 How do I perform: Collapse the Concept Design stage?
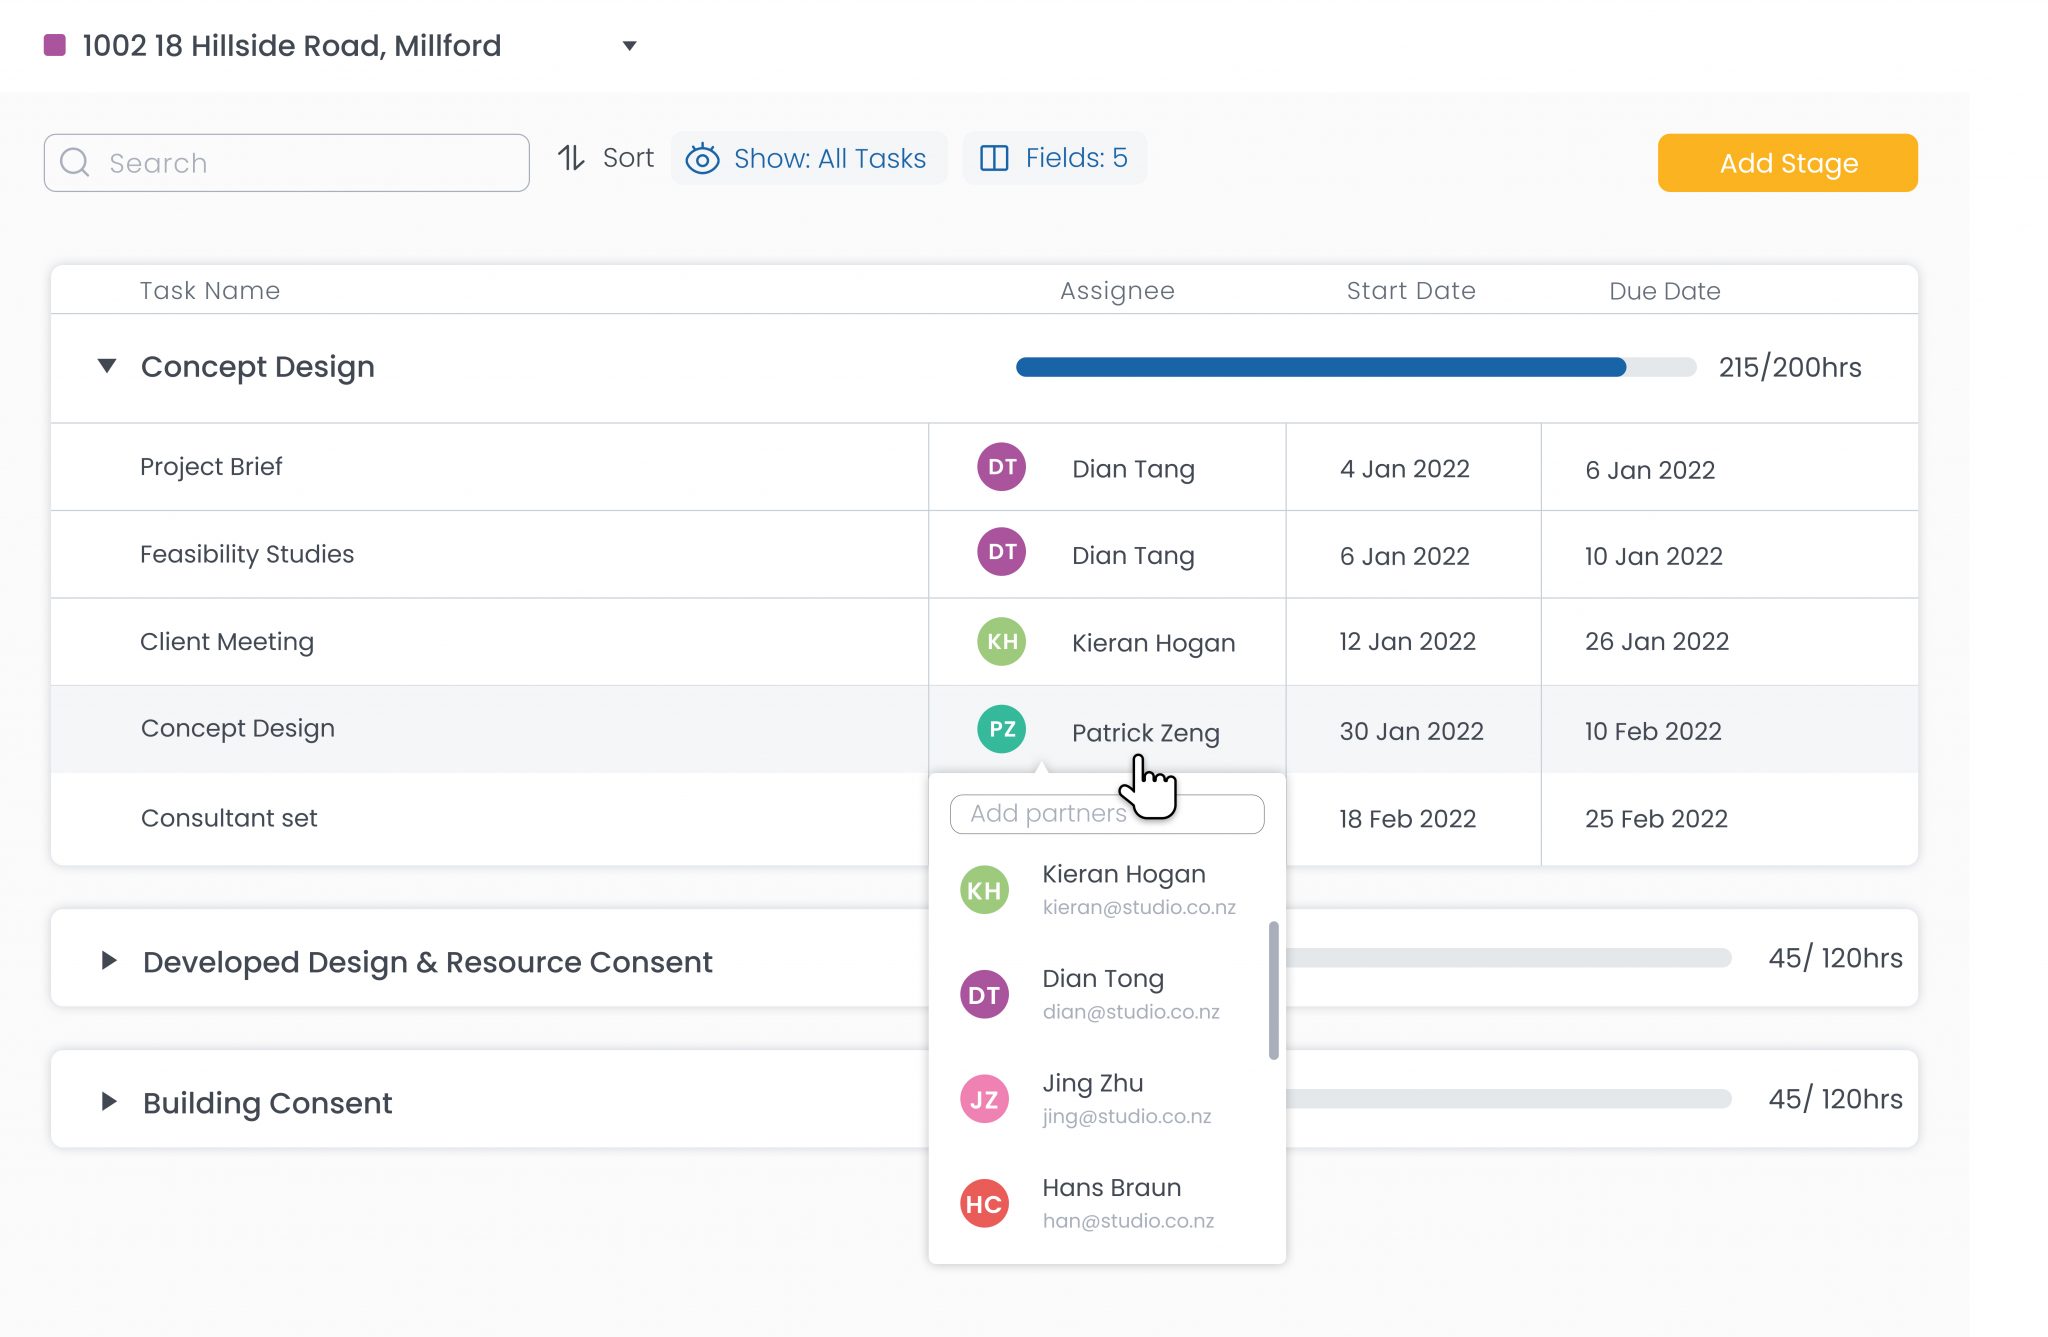[107, 366]
